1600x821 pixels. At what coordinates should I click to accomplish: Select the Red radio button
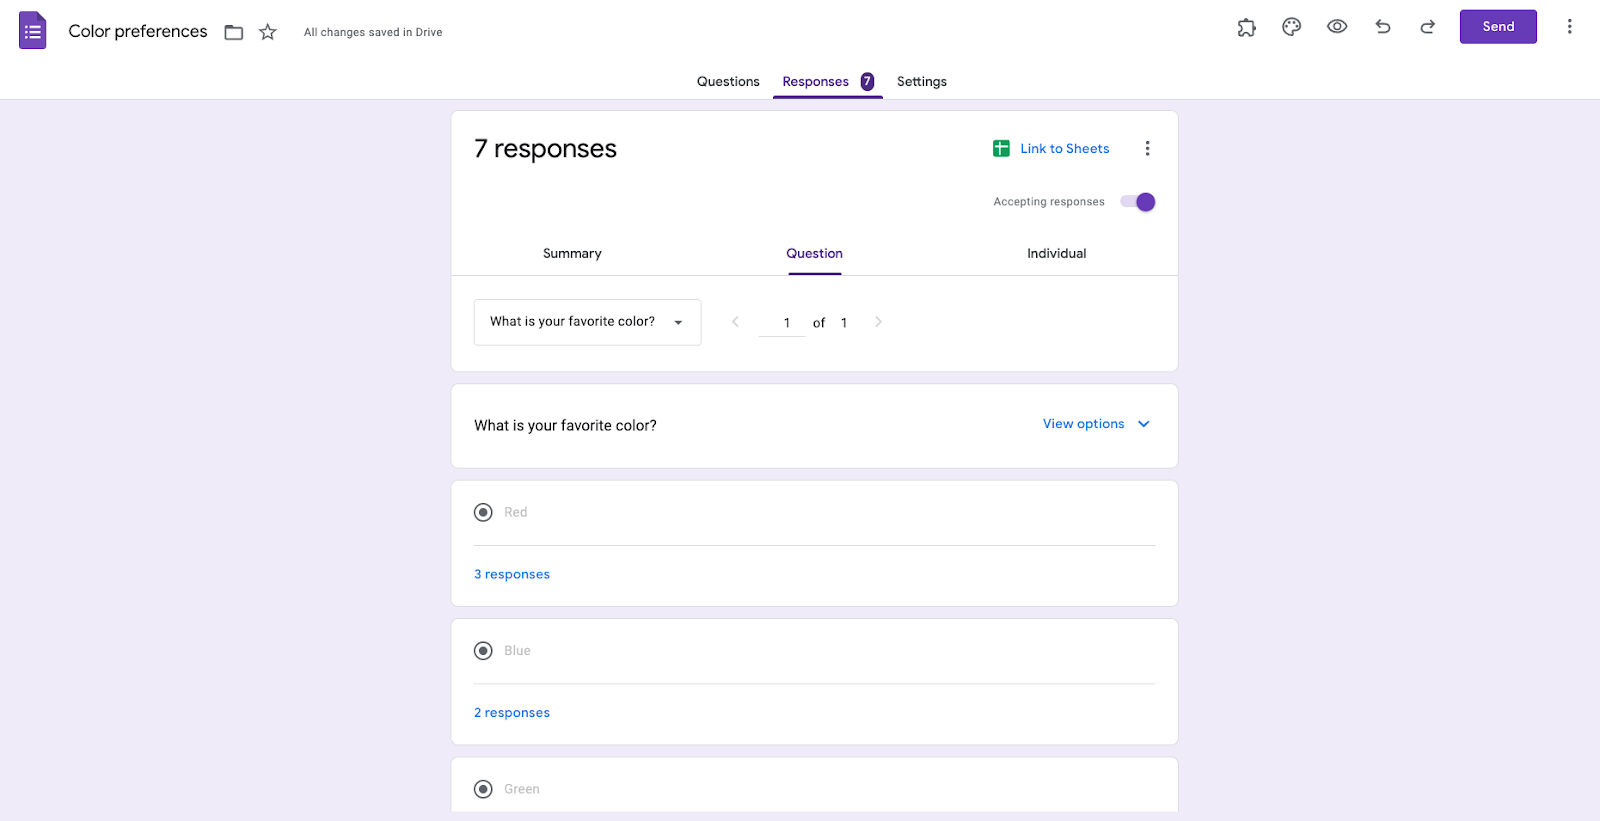[484, 513]
